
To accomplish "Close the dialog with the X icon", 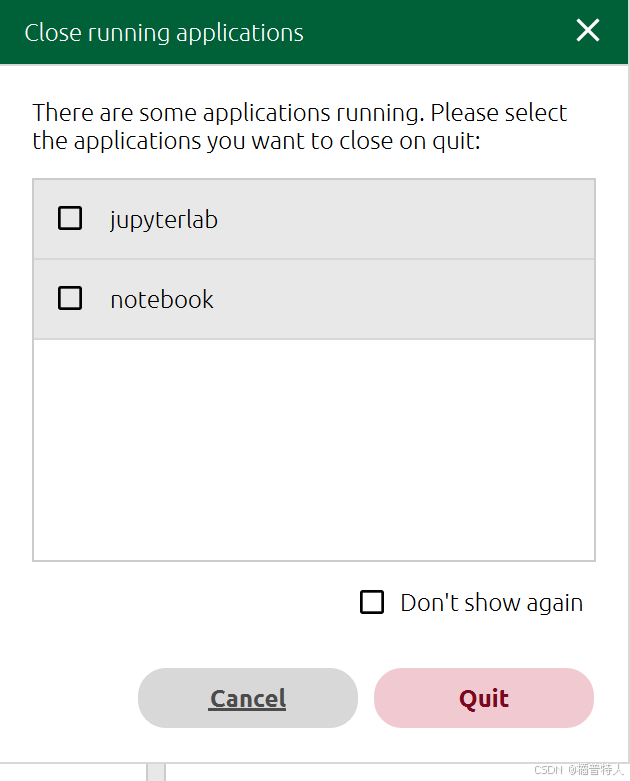I will [x=588, y=30].
